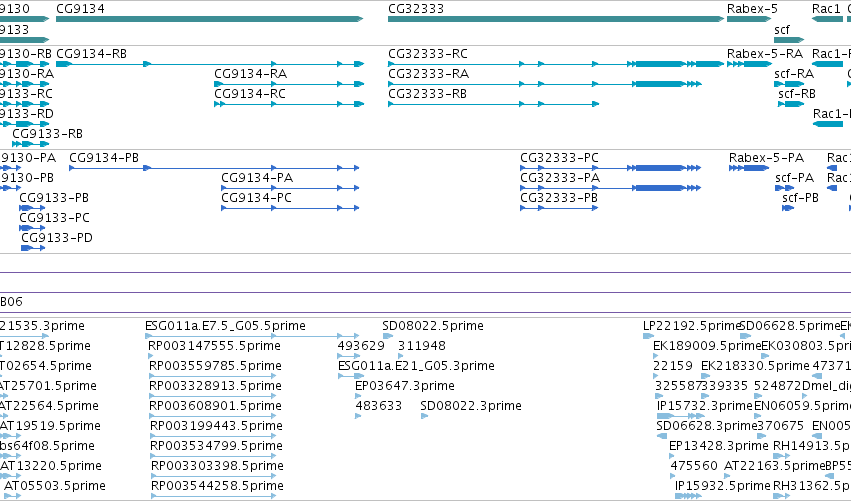Select the RP003199443.5prime EST label

tap(216, 426)
